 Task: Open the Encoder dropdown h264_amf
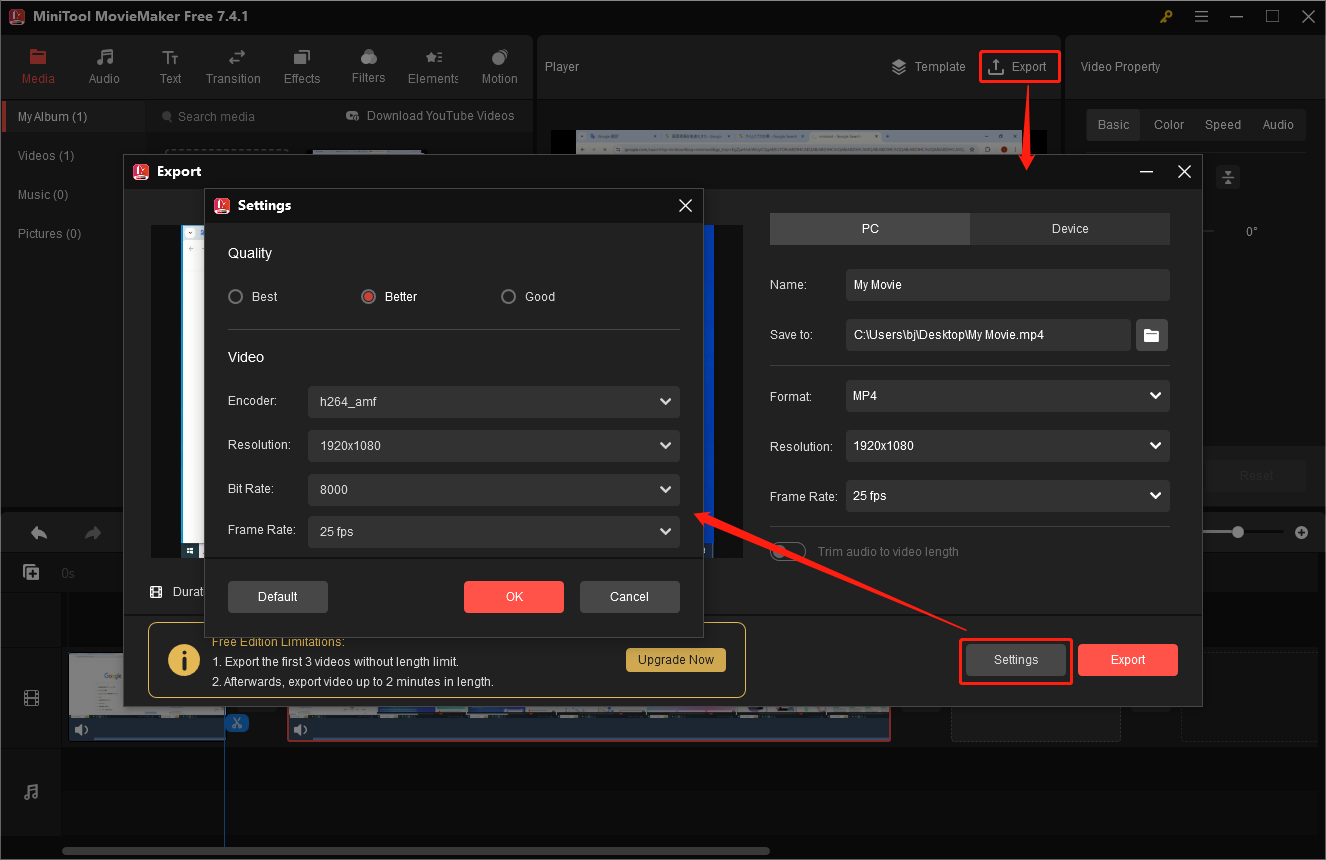pos(494,402)
